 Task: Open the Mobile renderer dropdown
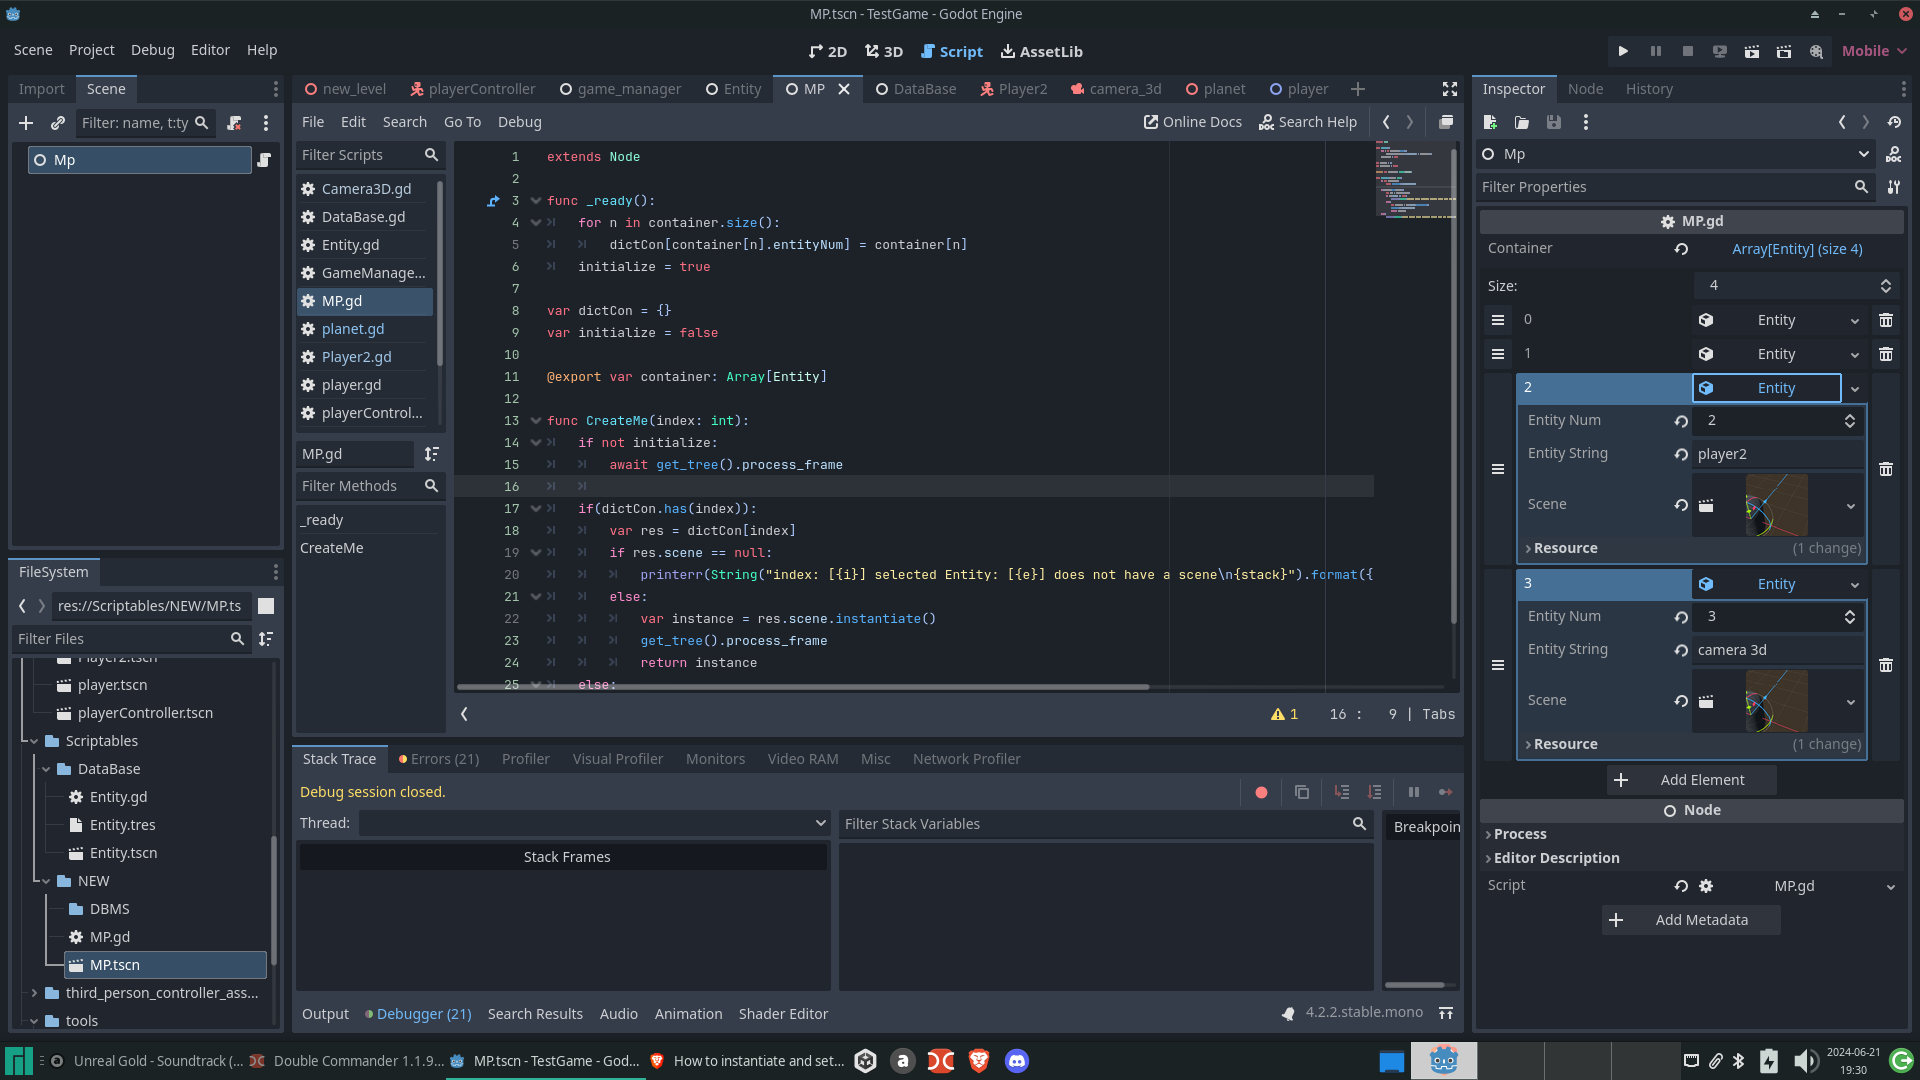pos(1873,51)
